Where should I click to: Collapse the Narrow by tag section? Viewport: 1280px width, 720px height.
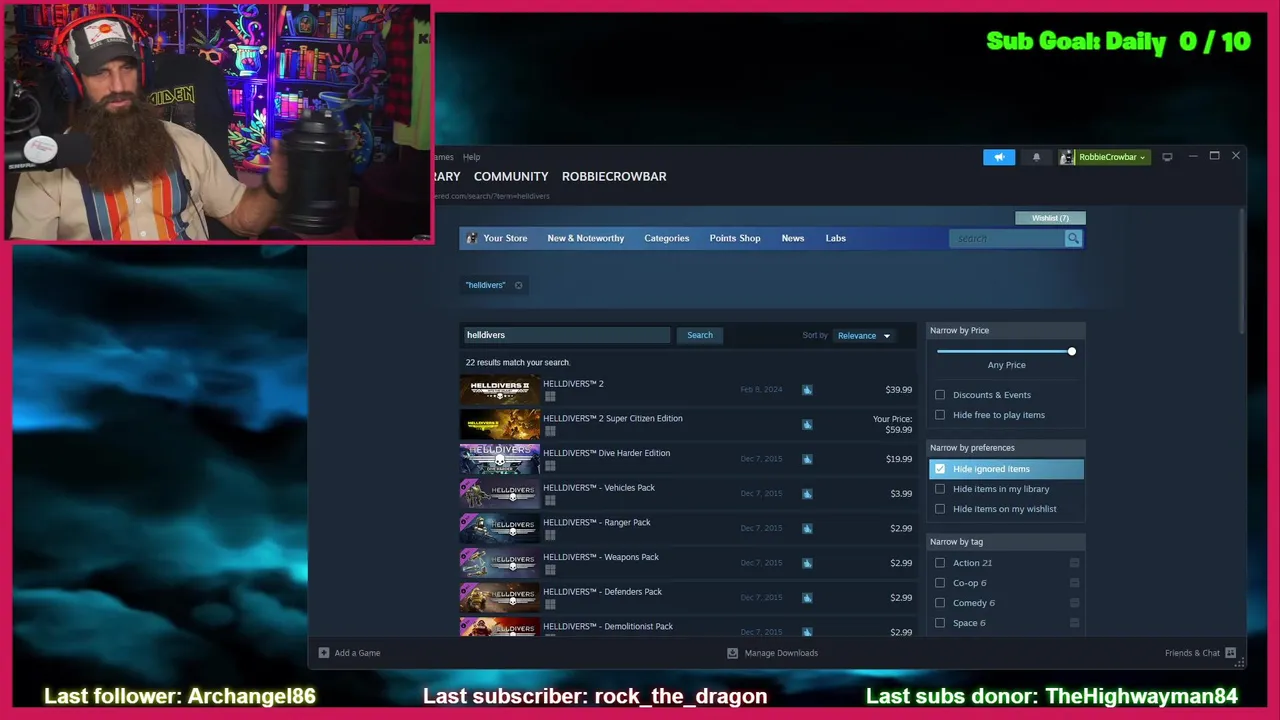tap(1006, 542)
